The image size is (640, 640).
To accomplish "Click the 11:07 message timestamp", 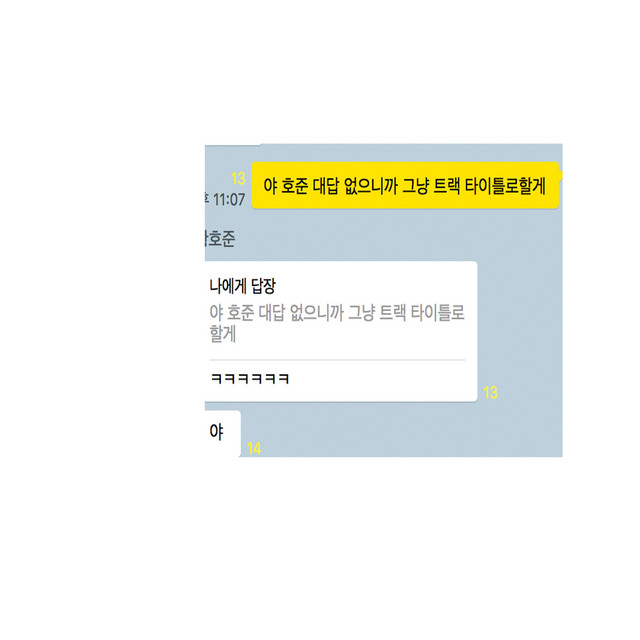I will click(229, 200).
